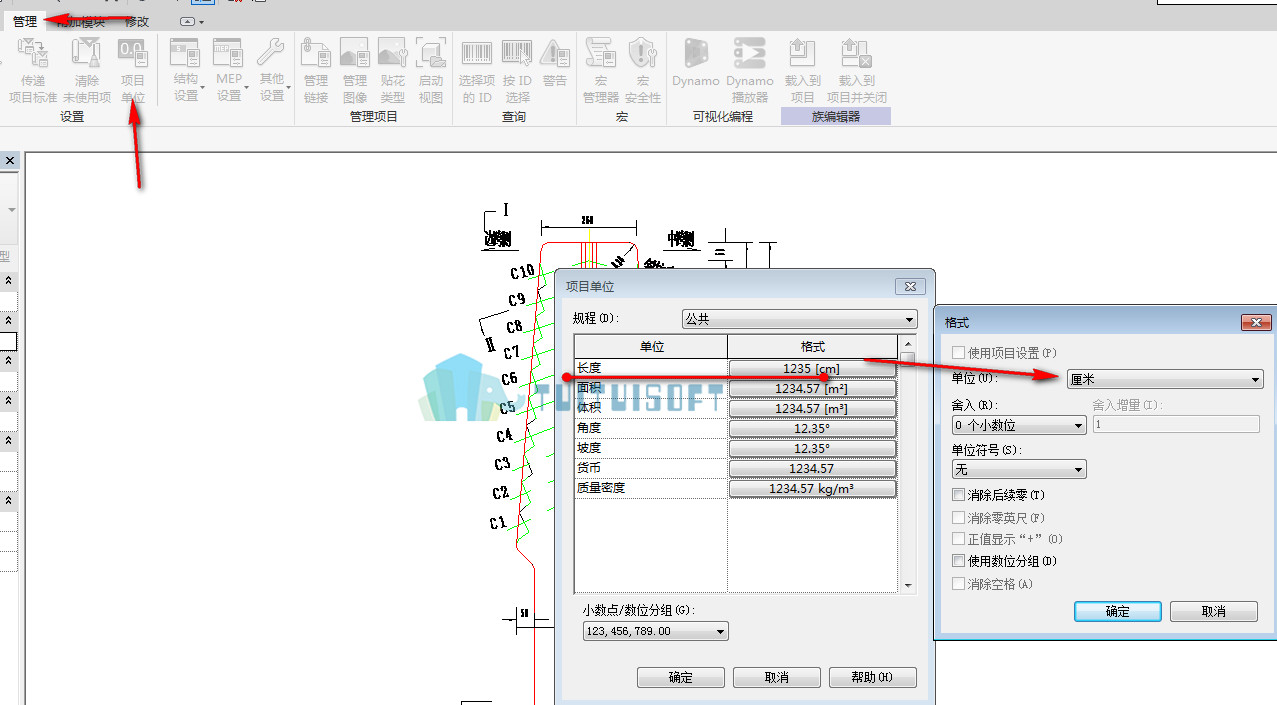Viewport: 1277px width, 705px height.
Task: Click Load into Project (载入到项目)
Action: tap(802, 70)
